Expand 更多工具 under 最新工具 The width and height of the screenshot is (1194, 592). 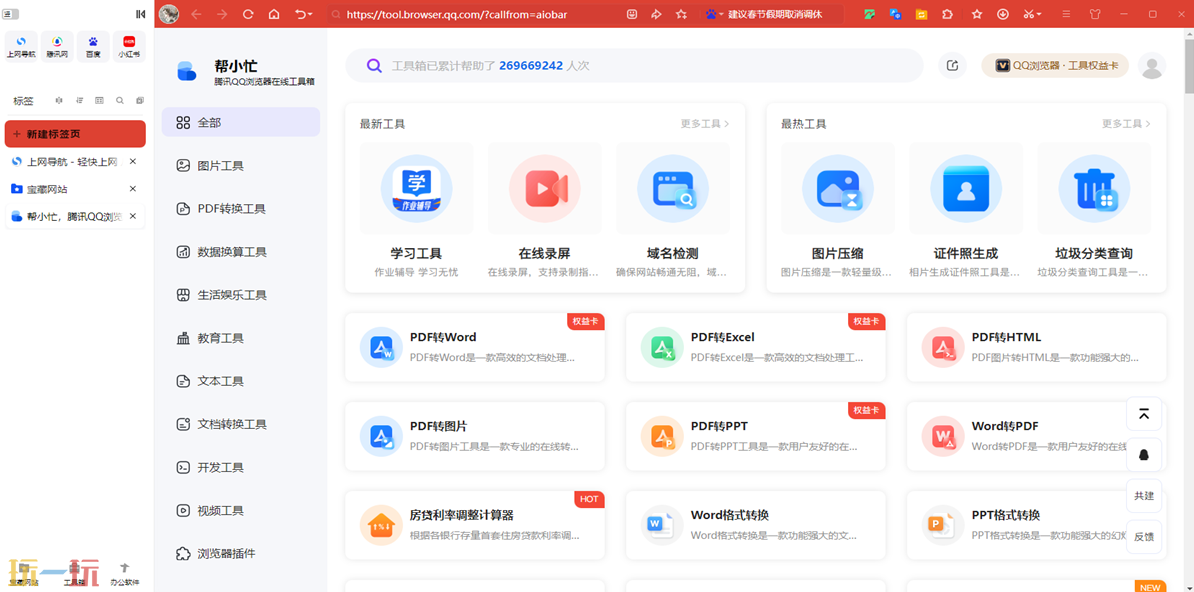704,124
